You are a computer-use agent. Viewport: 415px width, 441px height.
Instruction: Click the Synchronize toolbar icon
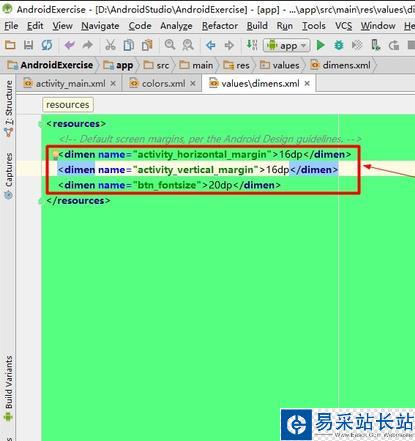[x=47, y=45]
